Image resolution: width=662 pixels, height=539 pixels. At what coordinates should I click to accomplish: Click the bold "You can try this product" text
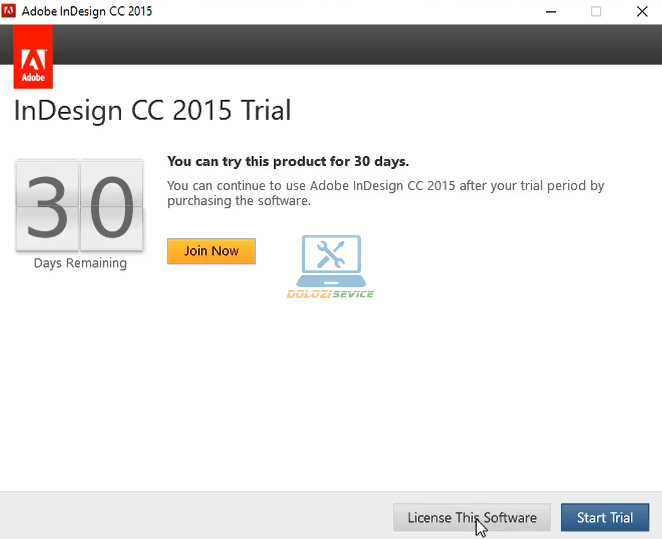pos(288,161)
